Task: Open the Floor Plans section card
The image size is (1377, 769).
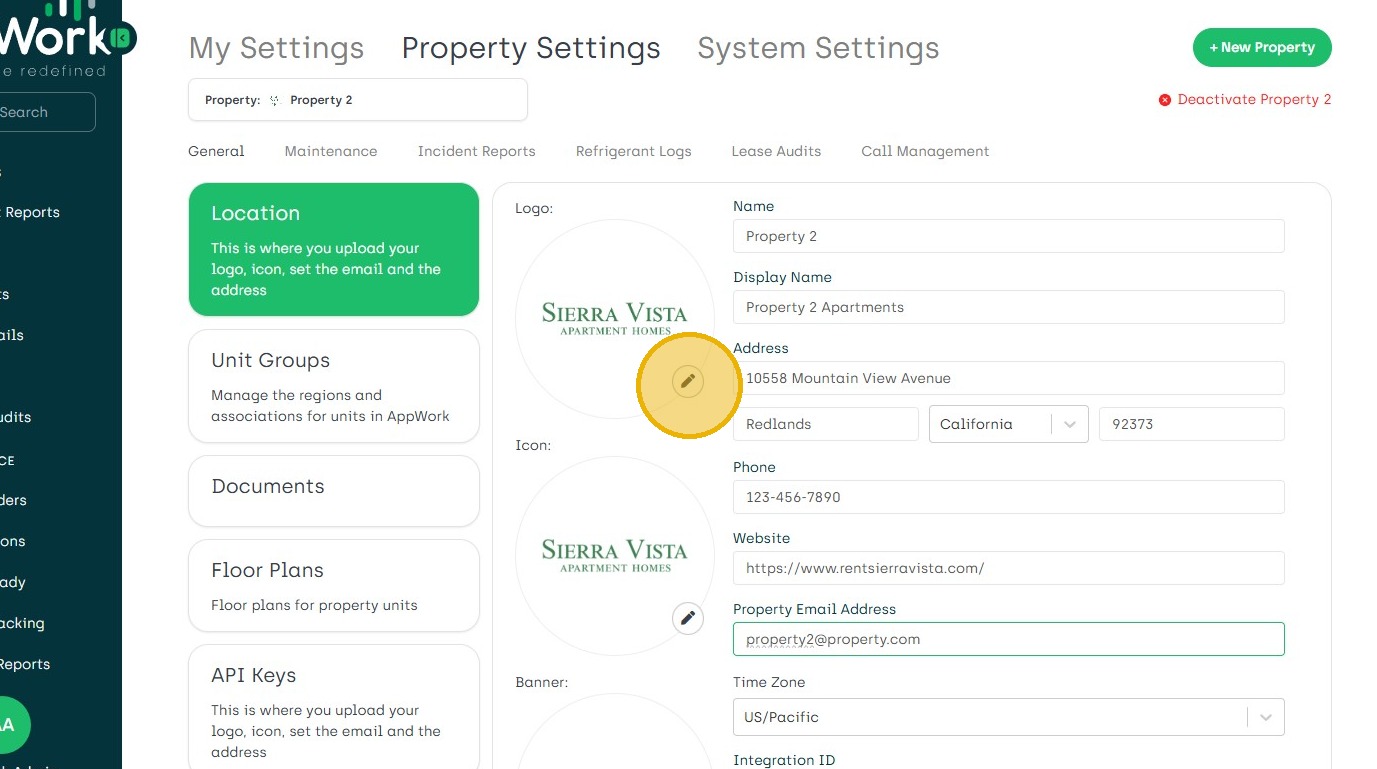Action: point(333,585)
